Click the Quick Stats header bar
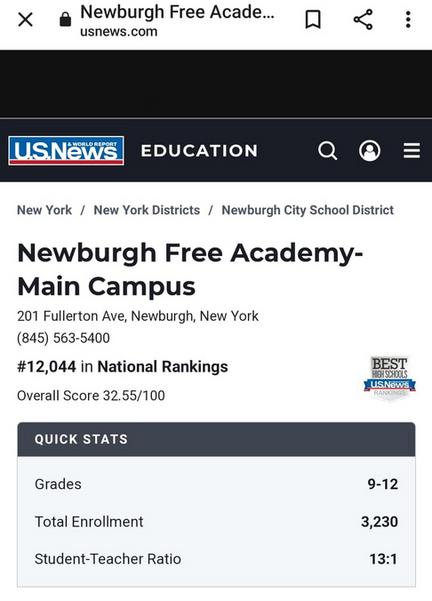The height and width of the screenshot is (601, 432). click(216, 439)
